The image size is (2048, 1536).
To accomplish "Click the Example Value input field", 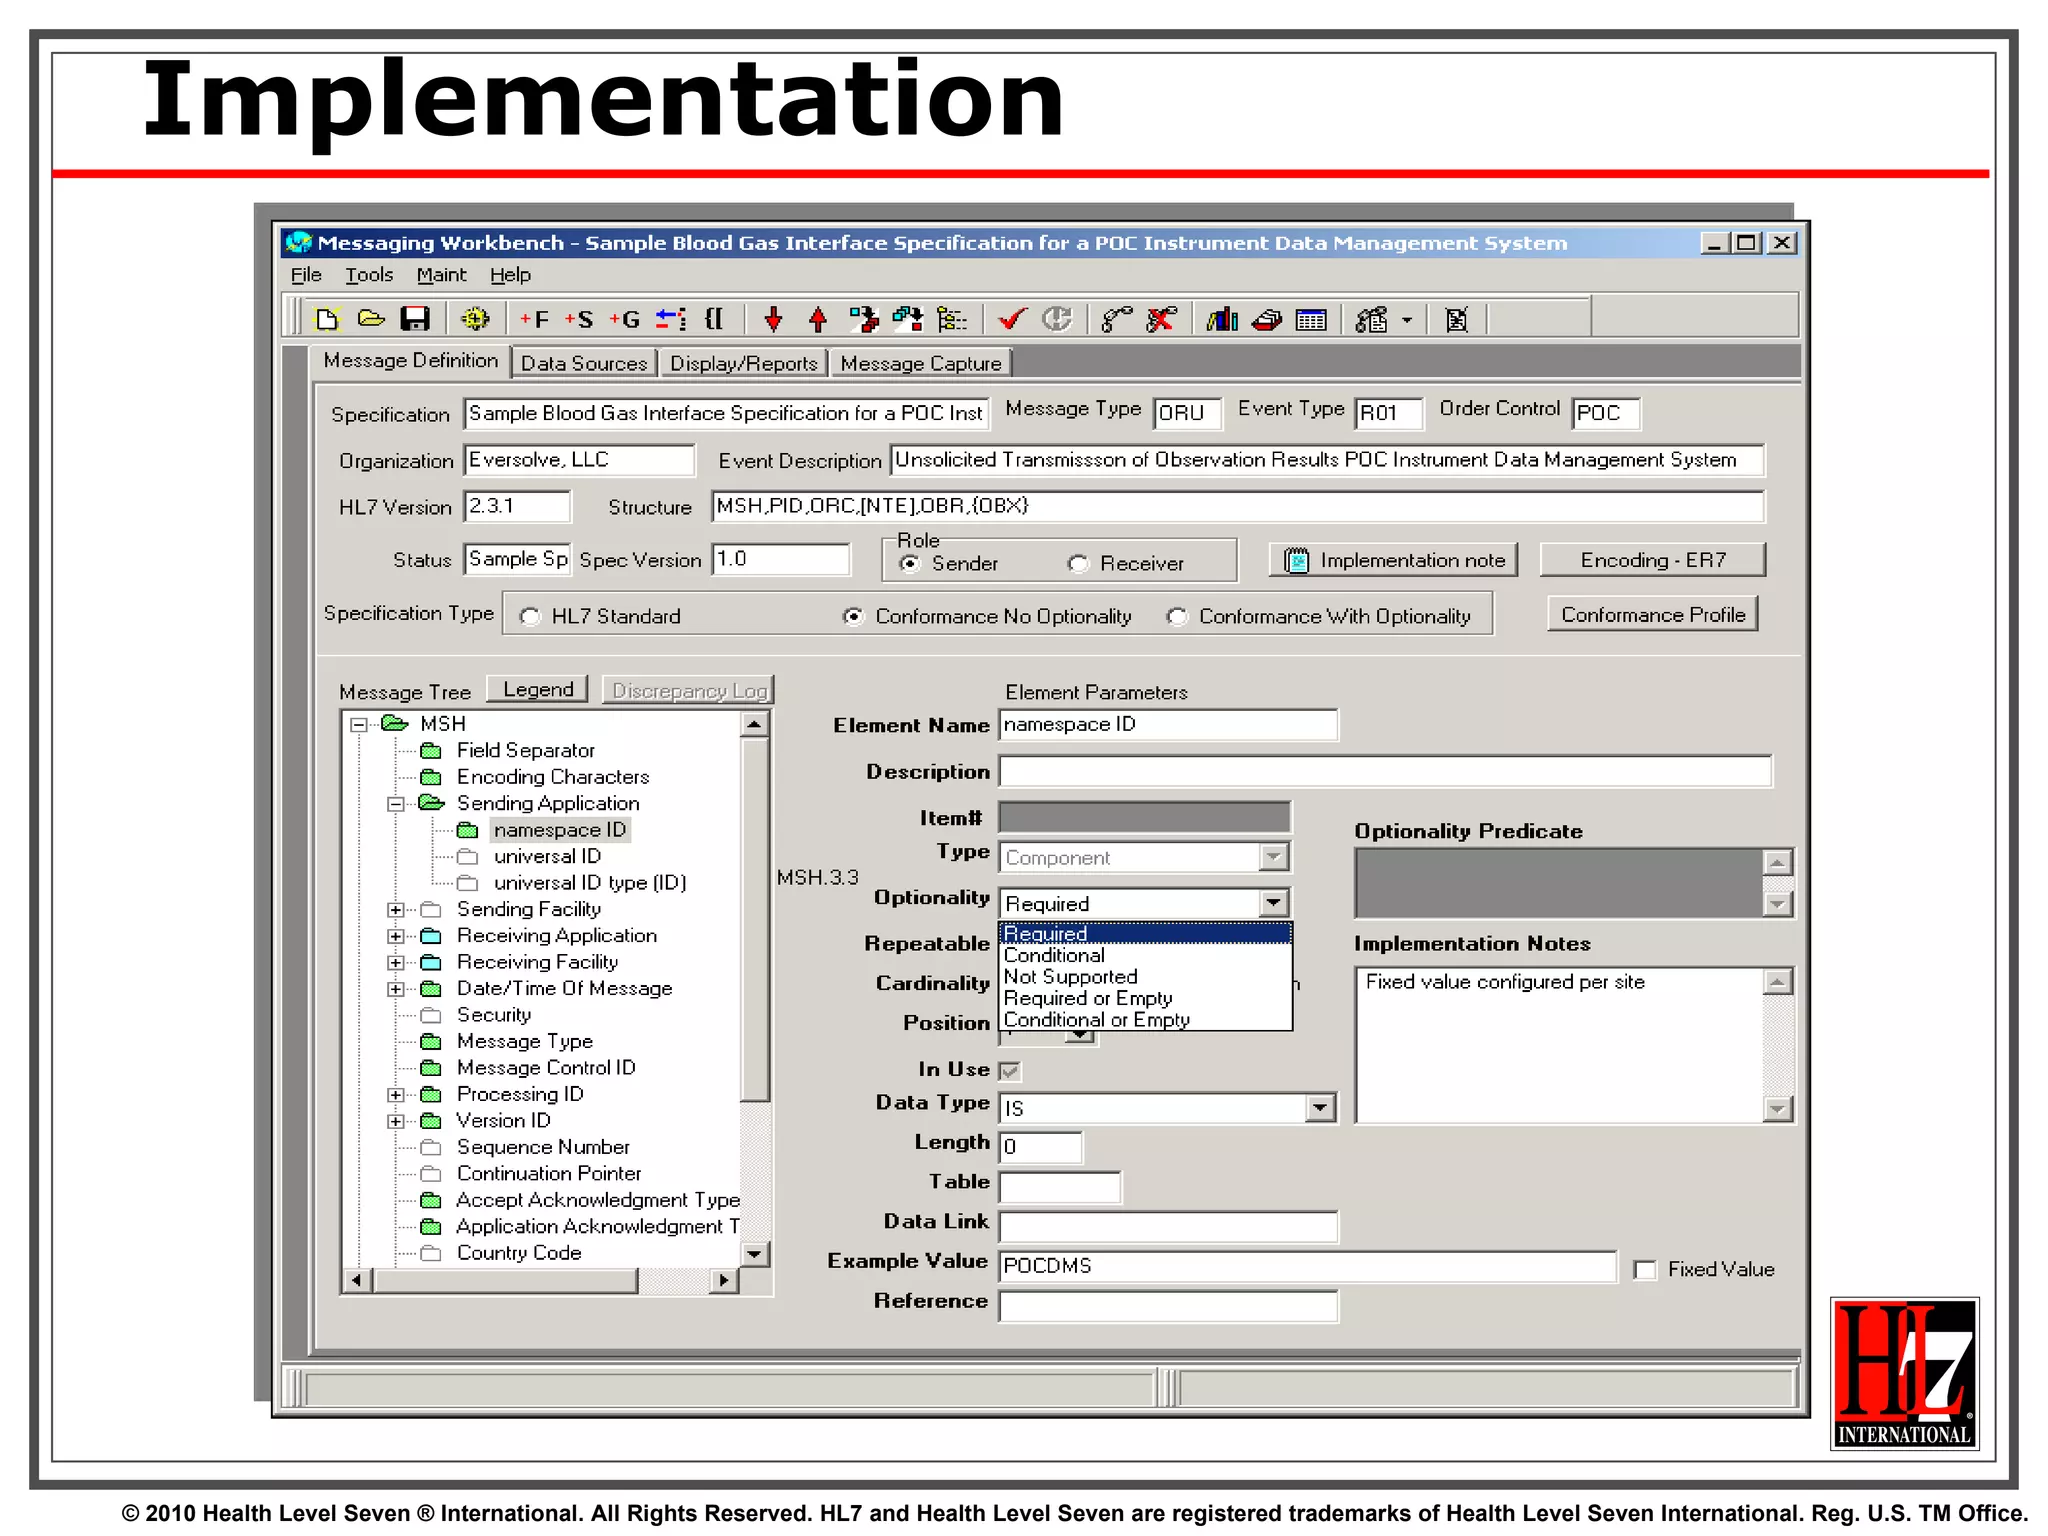I will 1308,1266.
